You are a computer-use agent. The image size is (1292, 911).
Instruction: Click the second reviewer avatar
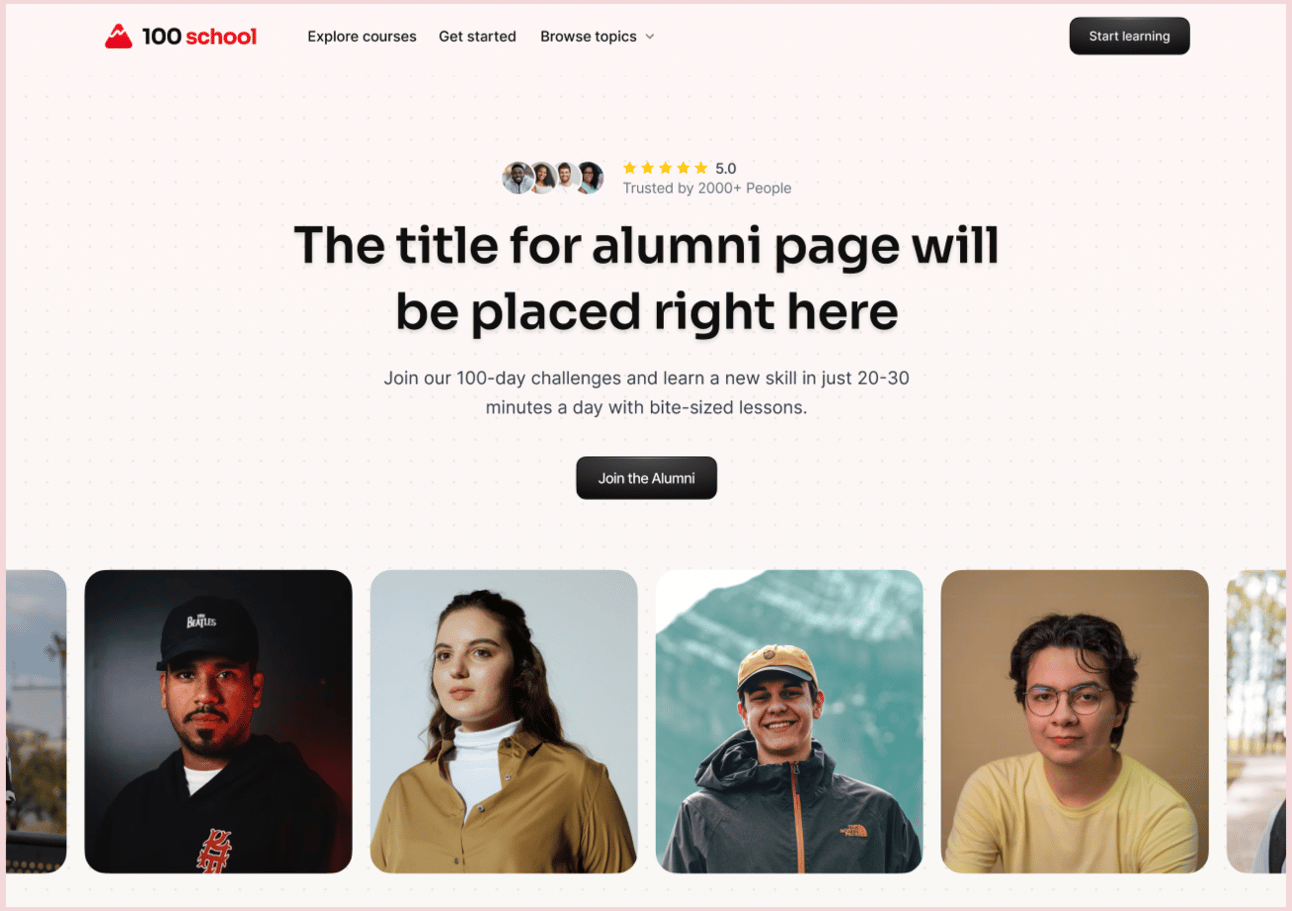tap(542, 178)
